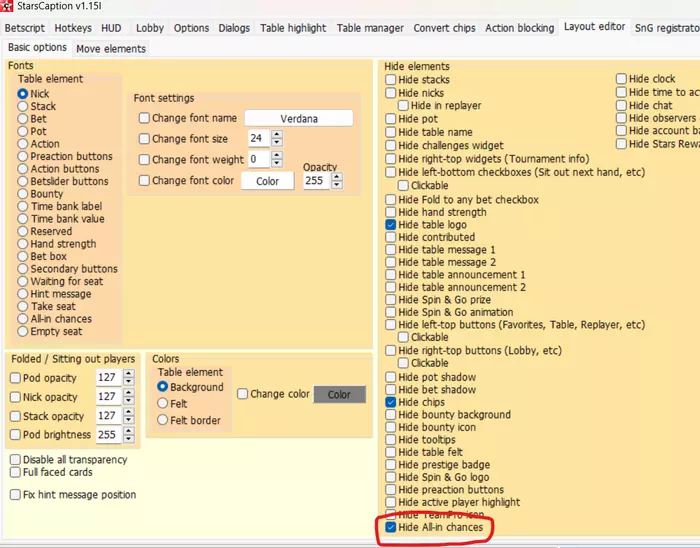Select the Bounty radio option
The image size is (700, 548).
pyautogui.click(x=23, y=194)
